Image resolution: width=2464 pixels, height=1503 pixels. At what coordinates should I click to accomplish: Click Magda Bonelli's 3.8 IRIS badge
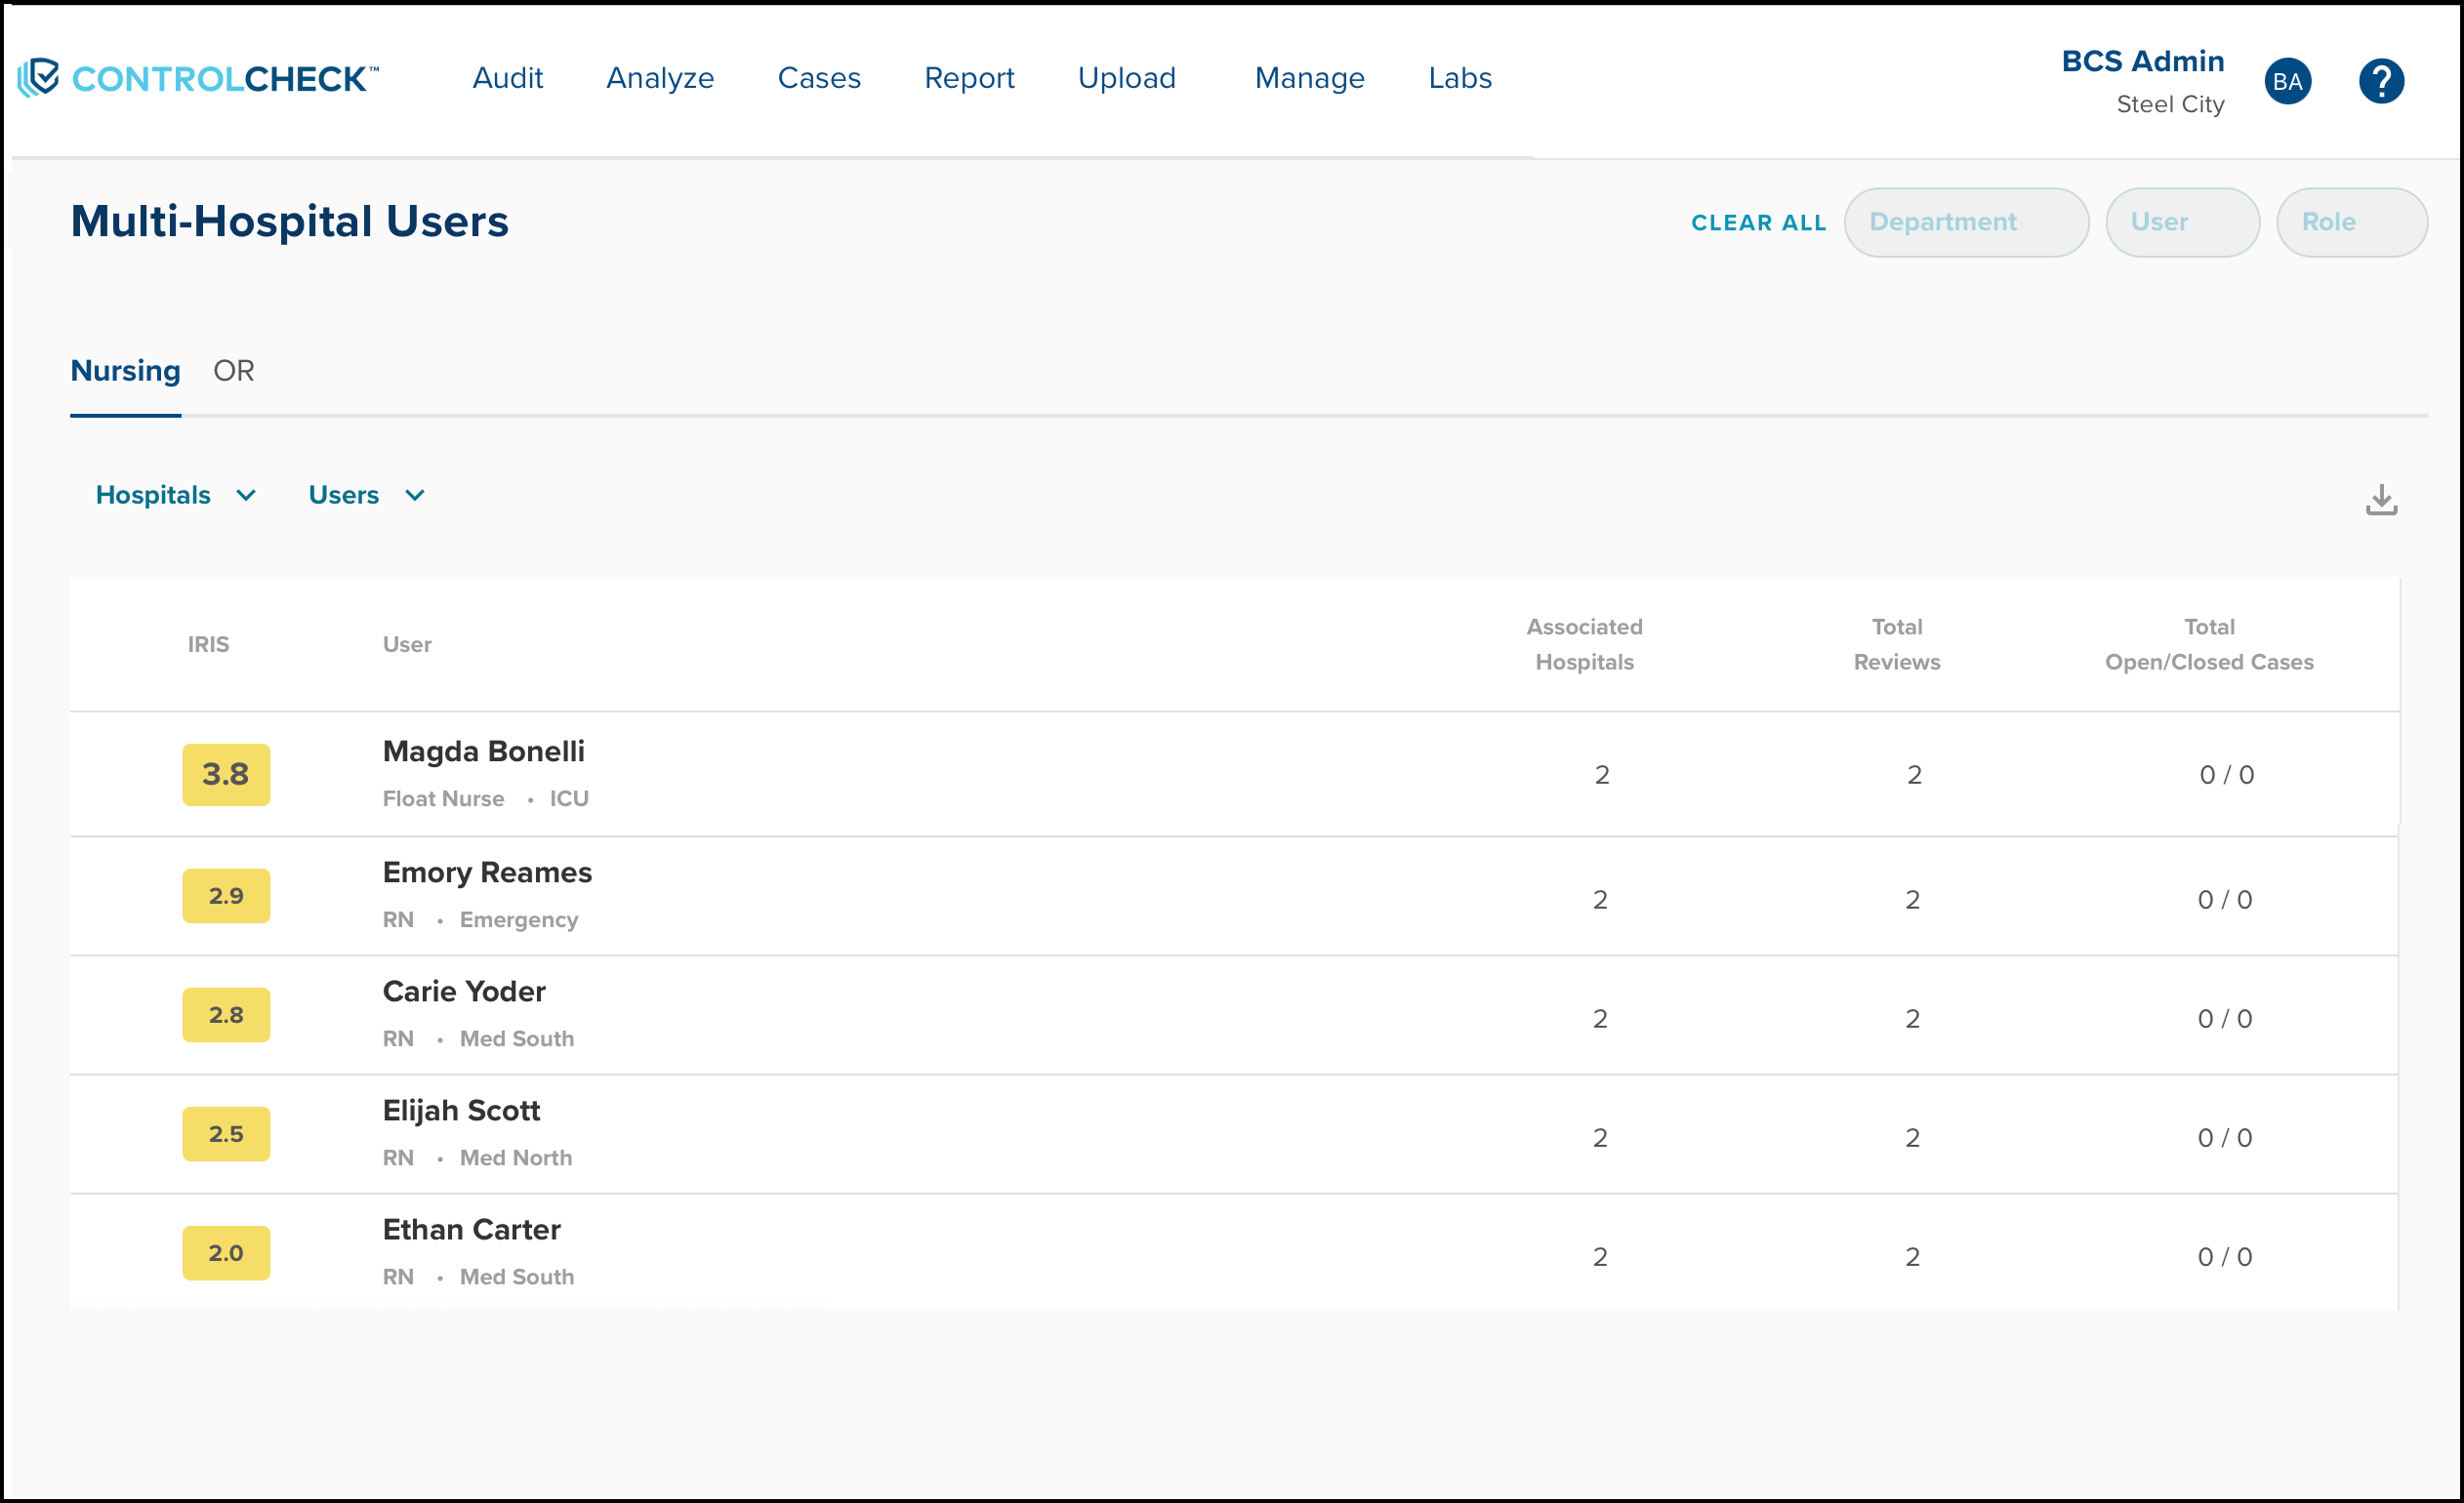click(x=226, y=774)
